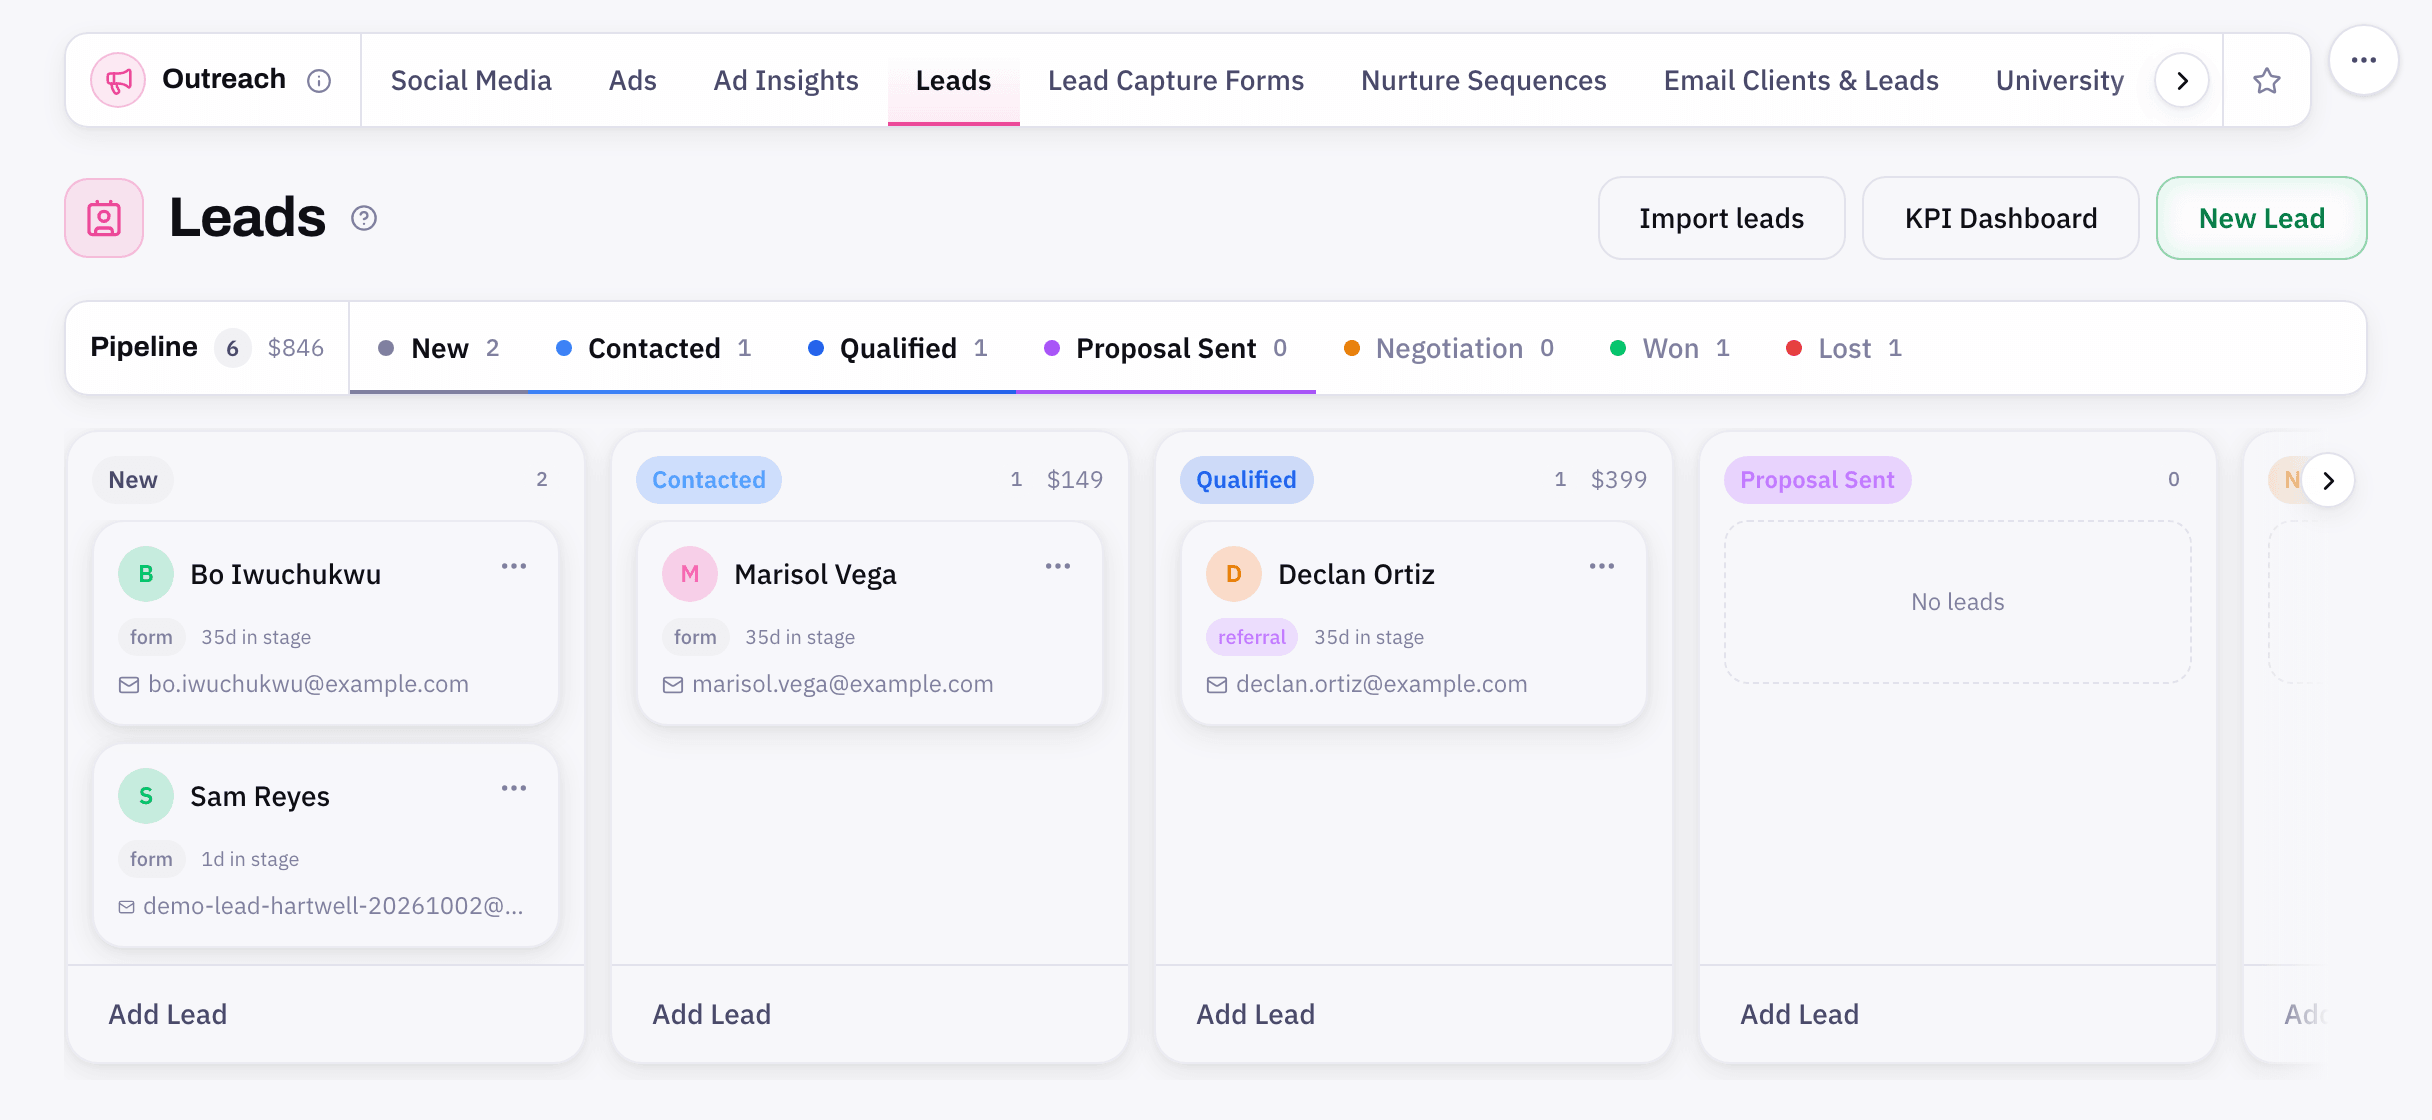
Task: Show more navigation tabs with chevron arrow
Action: [2182, 80]
